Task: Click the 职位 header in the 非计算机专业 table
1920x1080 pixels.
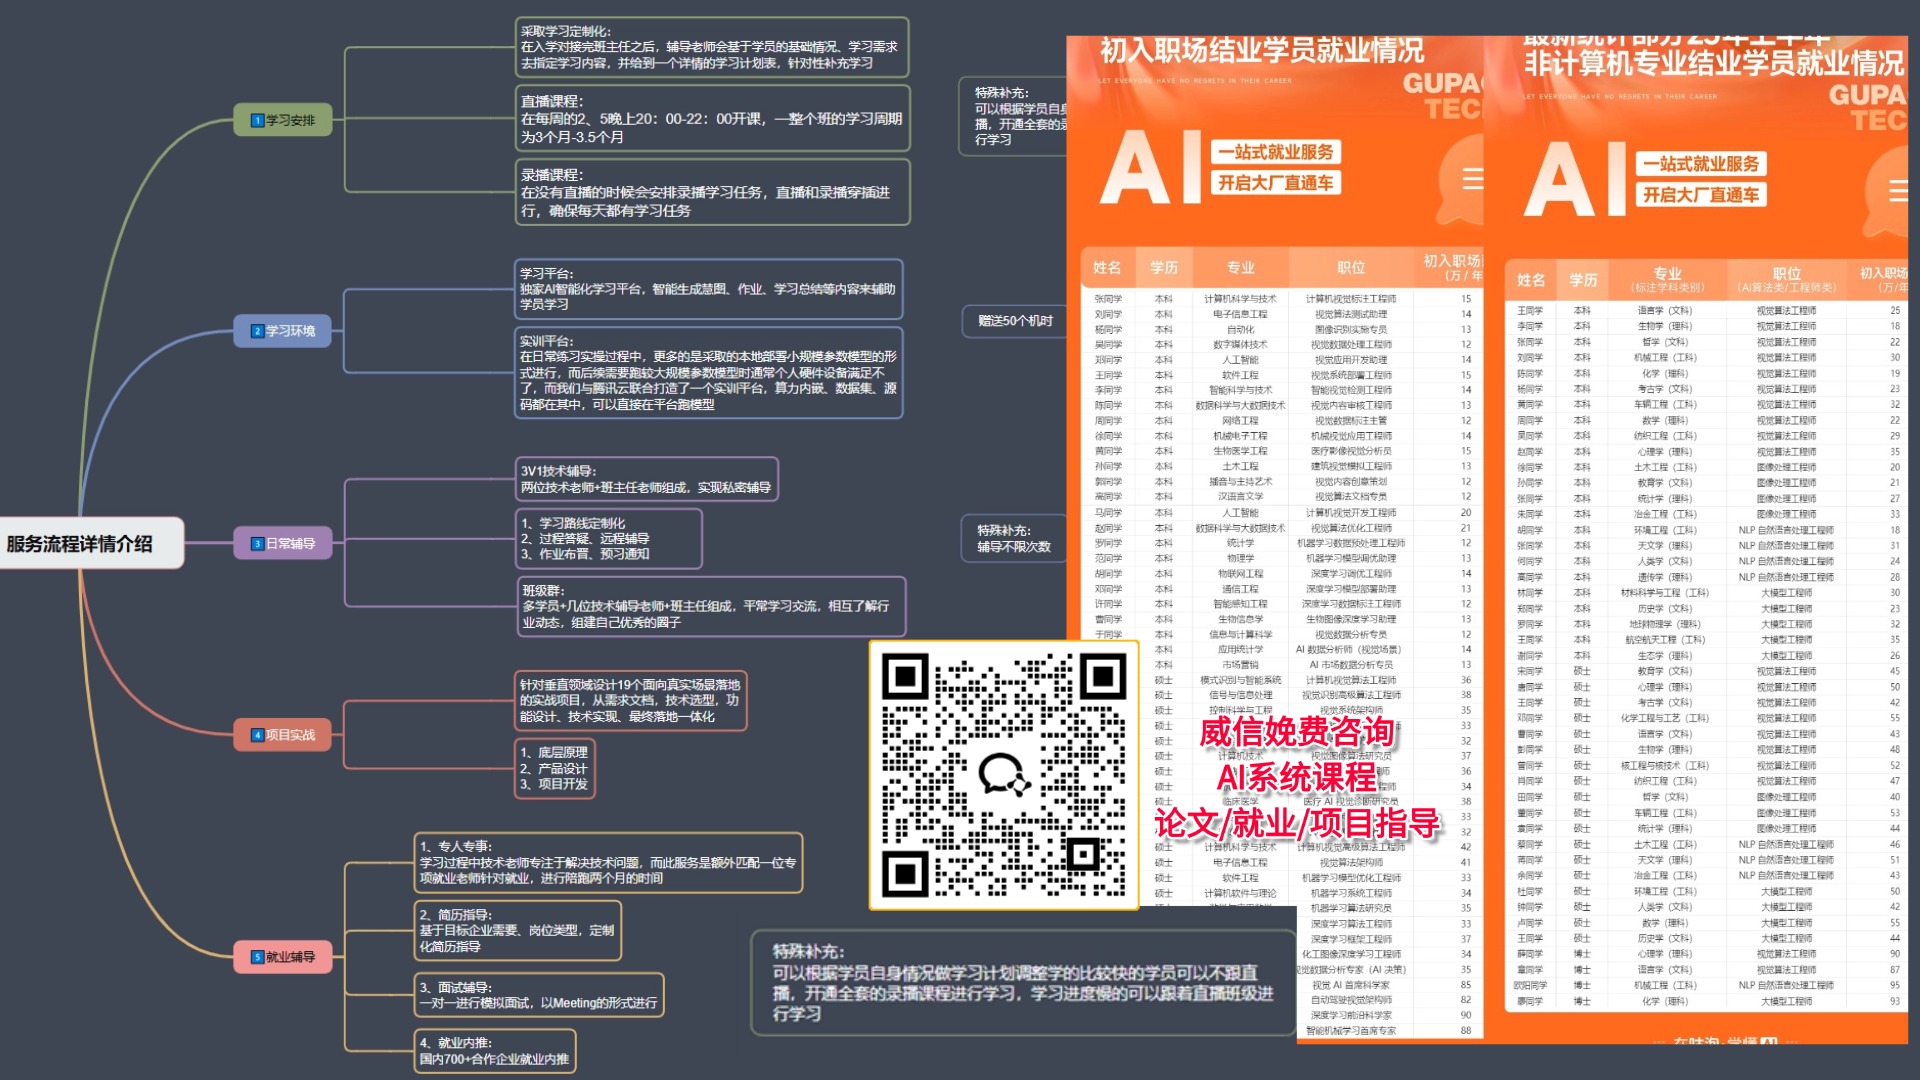Action: (1787, 280)
